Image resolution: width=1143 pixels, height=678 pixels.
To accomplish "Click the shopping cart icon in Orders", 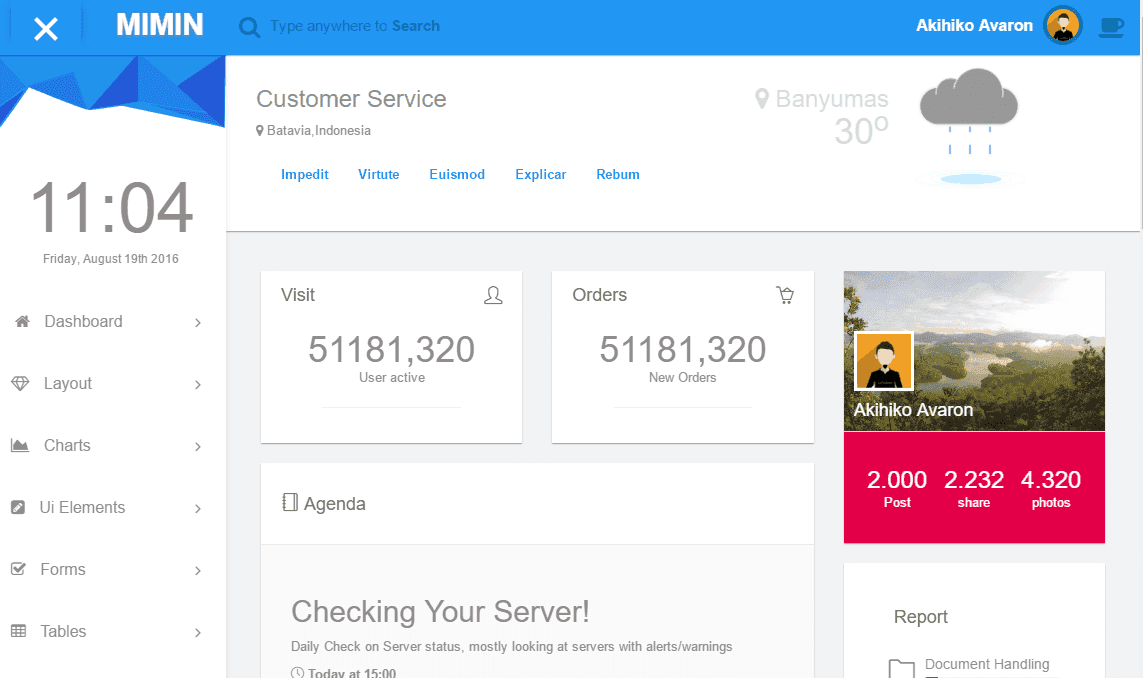I will pos(785,295).
